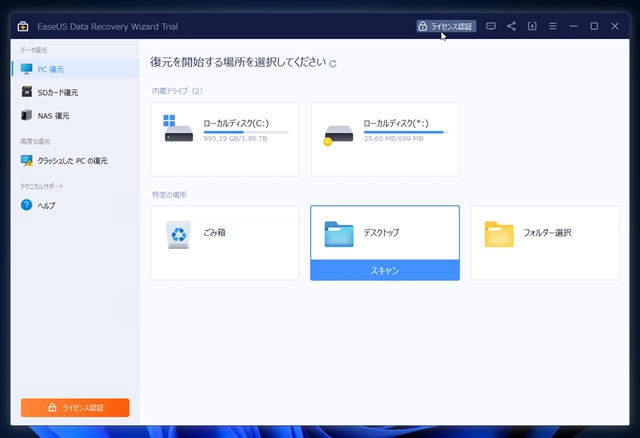
Task: Select the ごみ箱 location card
Action: pyautogui.click(x=225, y=243)
